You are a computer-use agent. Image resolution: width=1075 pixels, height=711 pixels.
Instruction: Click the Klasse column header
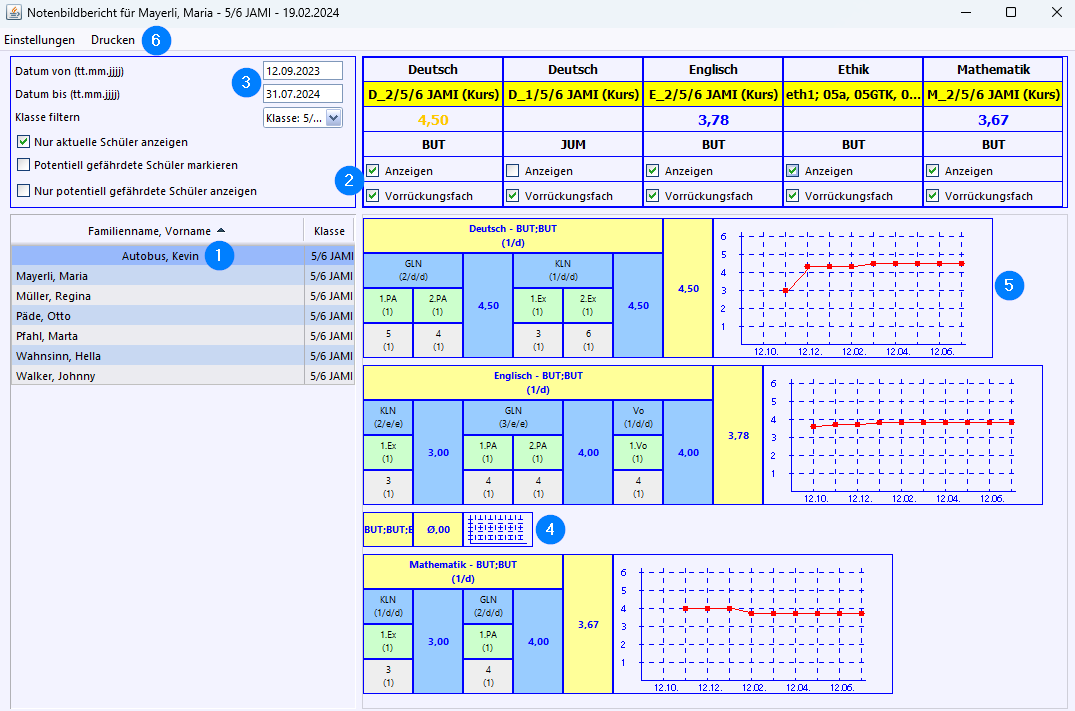(328, 231)
